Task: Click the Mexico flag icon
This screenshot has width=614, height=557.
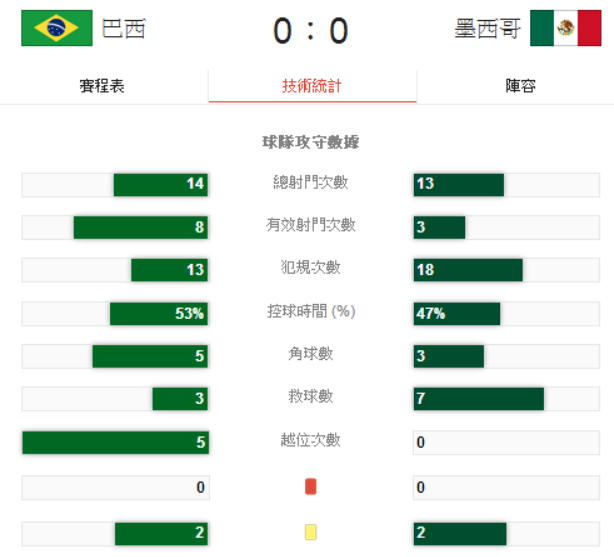Action: [565, 28]
